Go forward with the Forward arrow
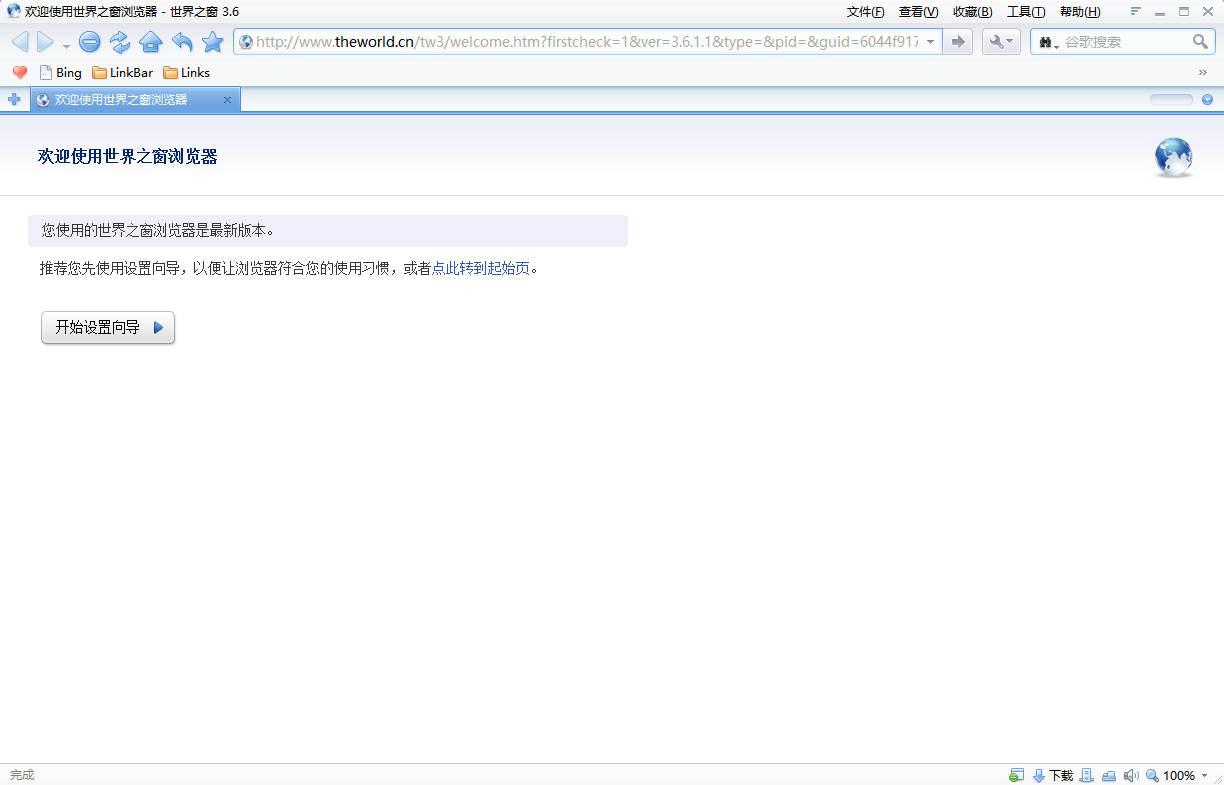This screenshot has height=785, width=1224. 45,42
